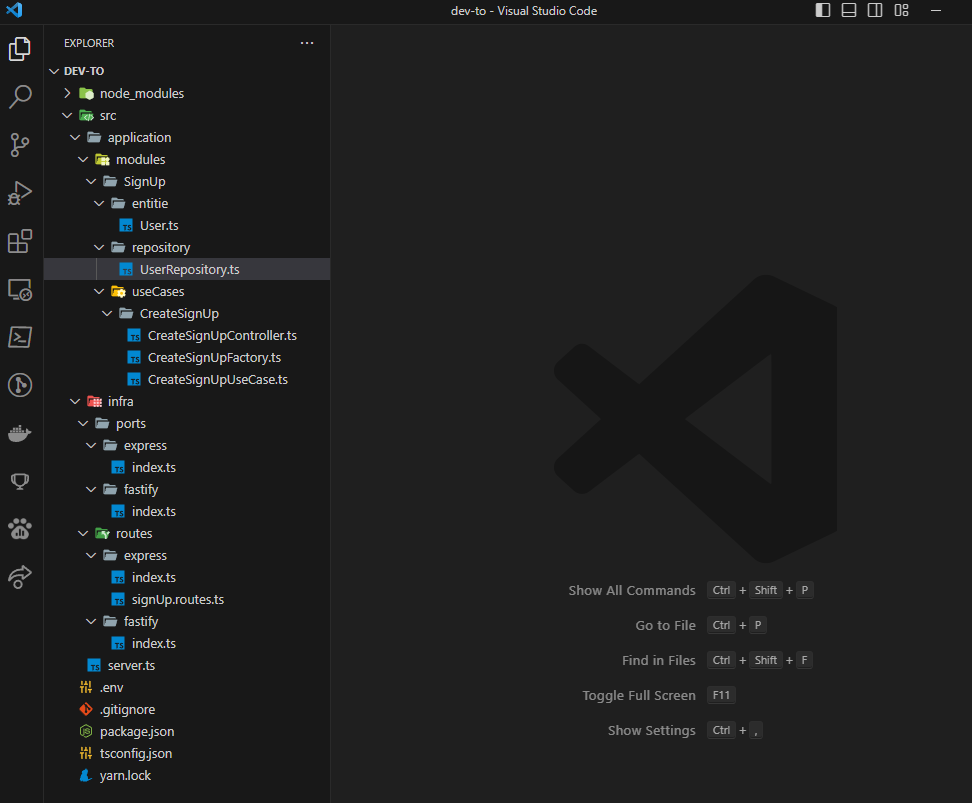Open the trophy icon view

[20, 481]
